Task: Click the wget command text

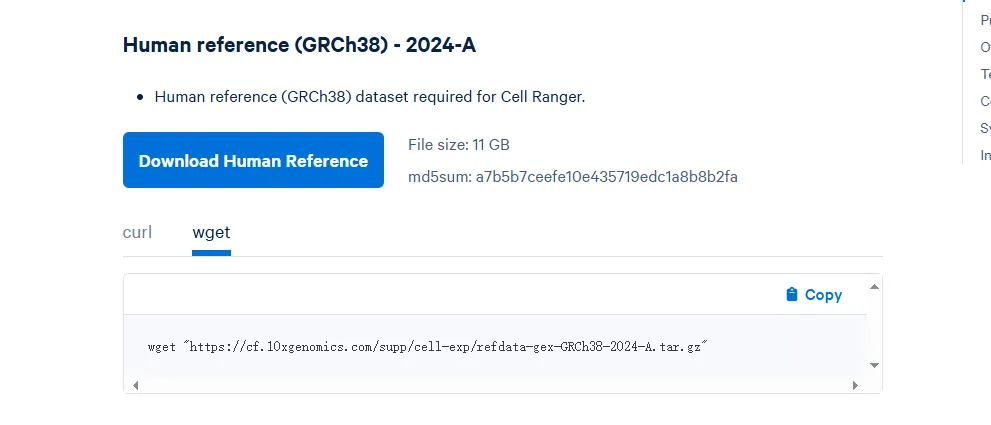Action: click(x=428, y=346)
